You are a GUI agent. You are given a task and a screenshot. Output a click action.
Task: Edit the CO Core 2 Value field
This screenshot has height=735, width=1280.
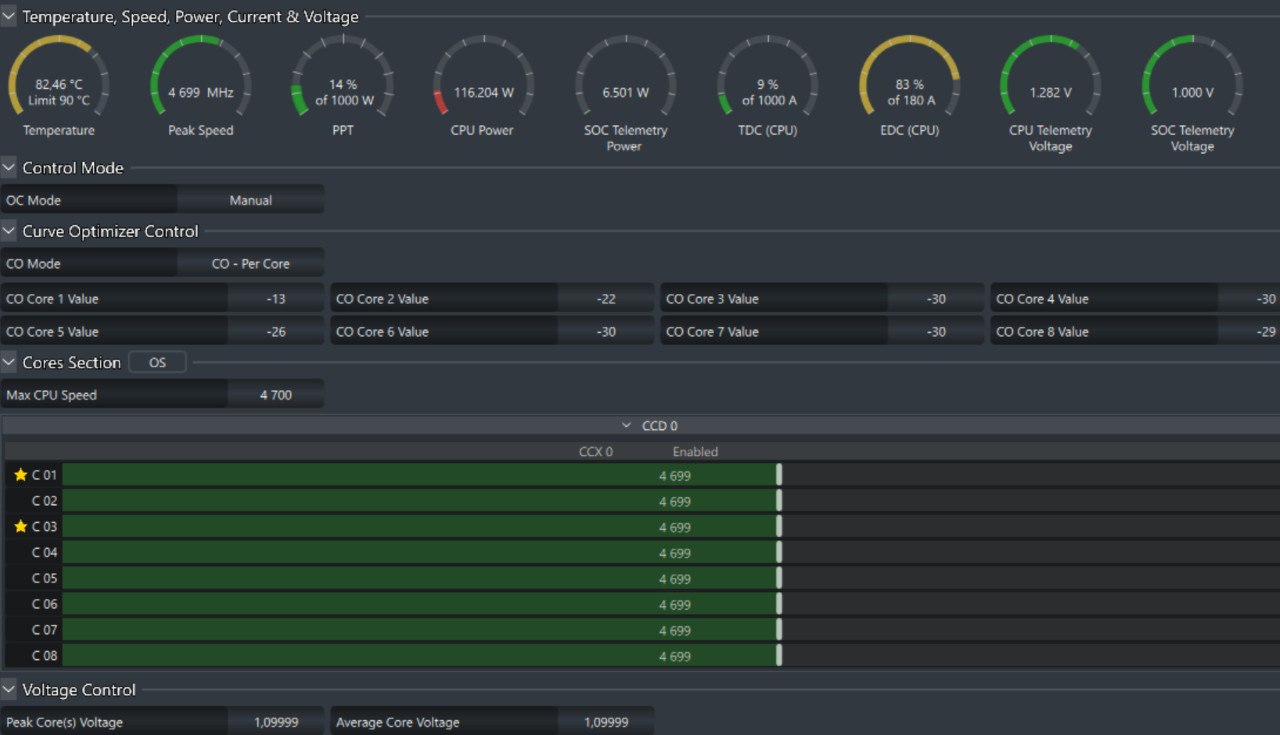[x=606, y=299]
